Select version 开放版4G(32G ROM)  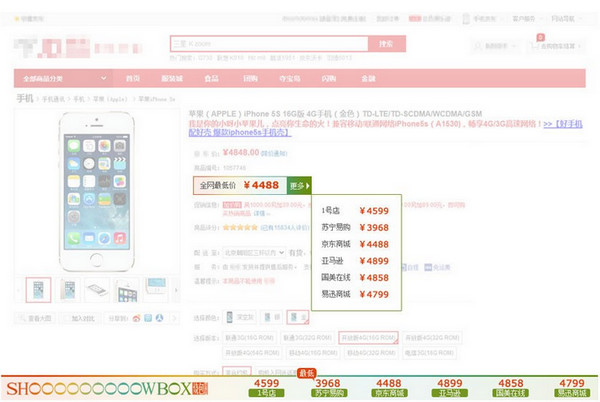432,338
